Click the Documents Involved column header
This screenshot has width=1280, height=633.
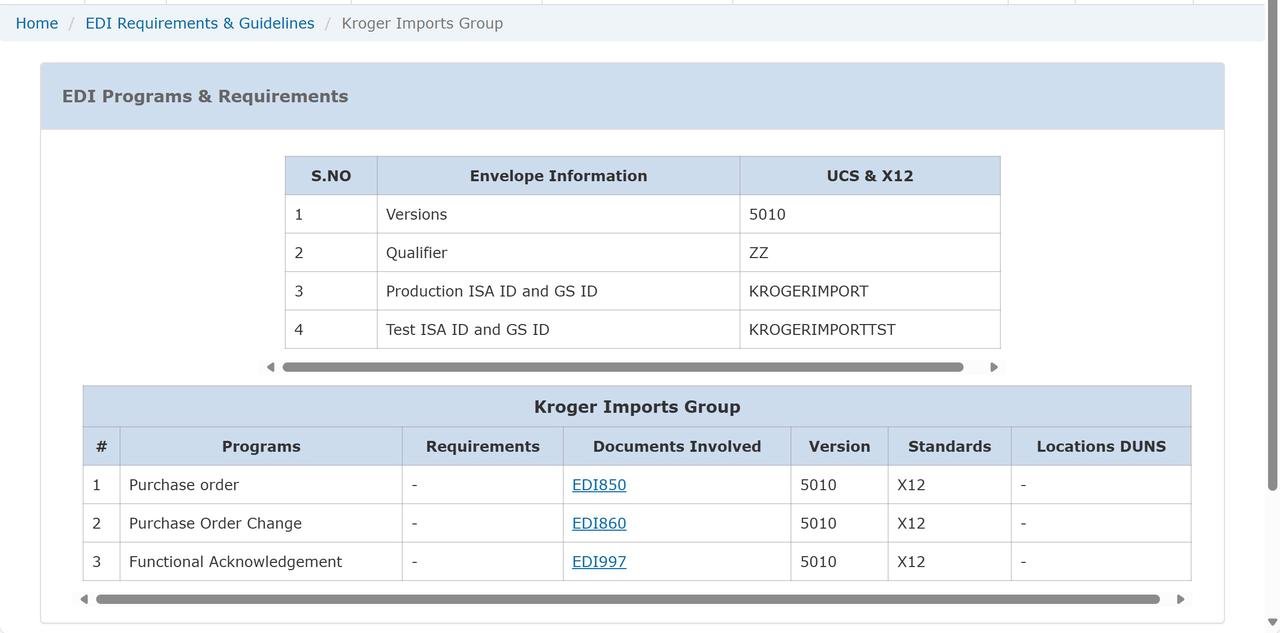click(x=676, y=446)
